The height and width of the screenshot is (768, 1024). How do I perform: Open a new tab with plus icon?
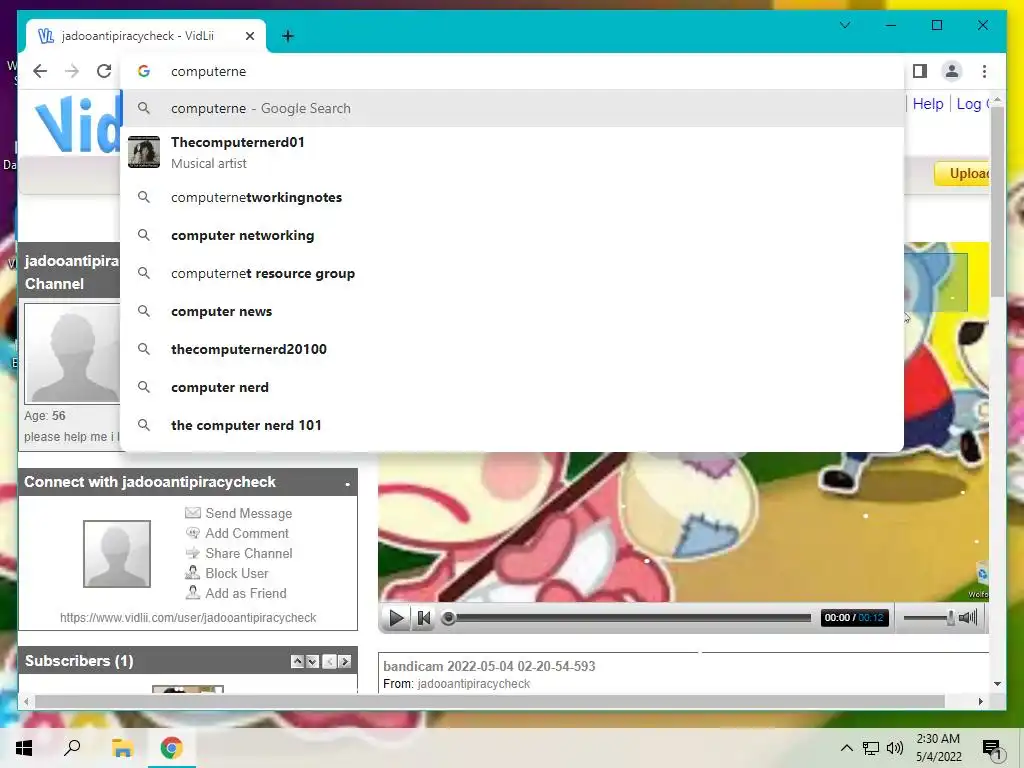point(288,36)
